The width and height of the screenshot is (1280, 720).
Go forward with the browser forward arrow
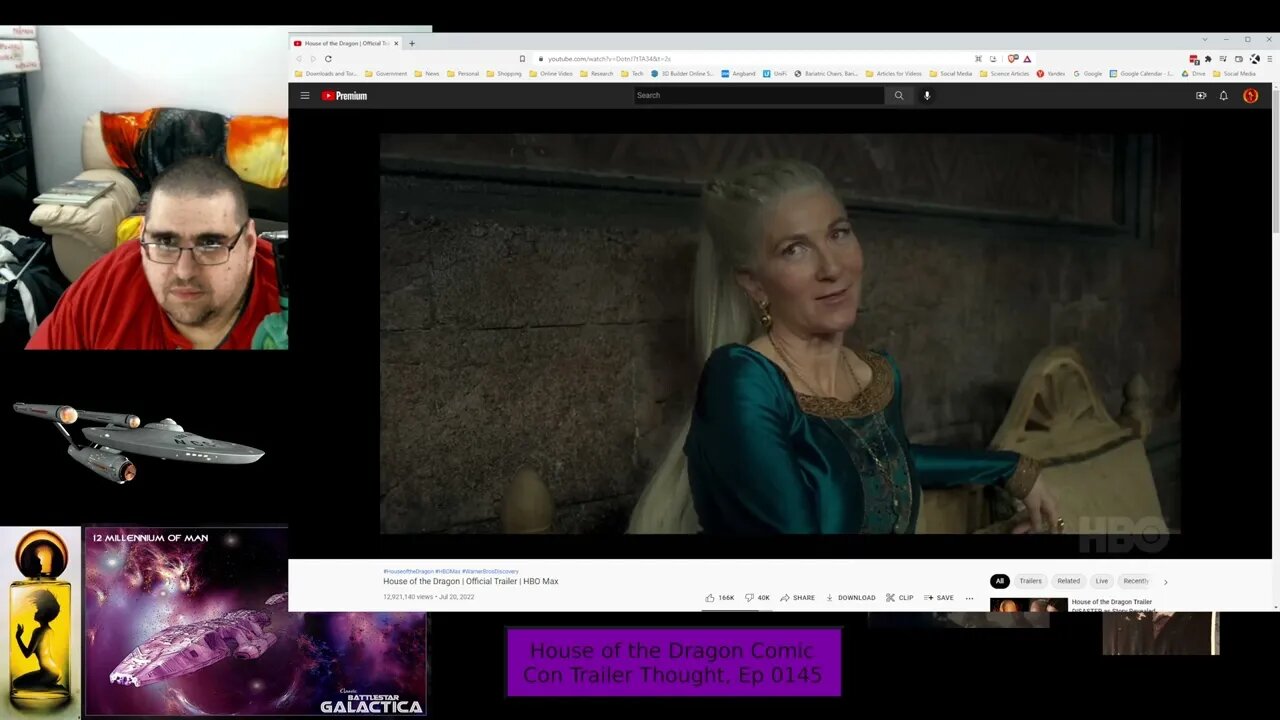(312, 59)
